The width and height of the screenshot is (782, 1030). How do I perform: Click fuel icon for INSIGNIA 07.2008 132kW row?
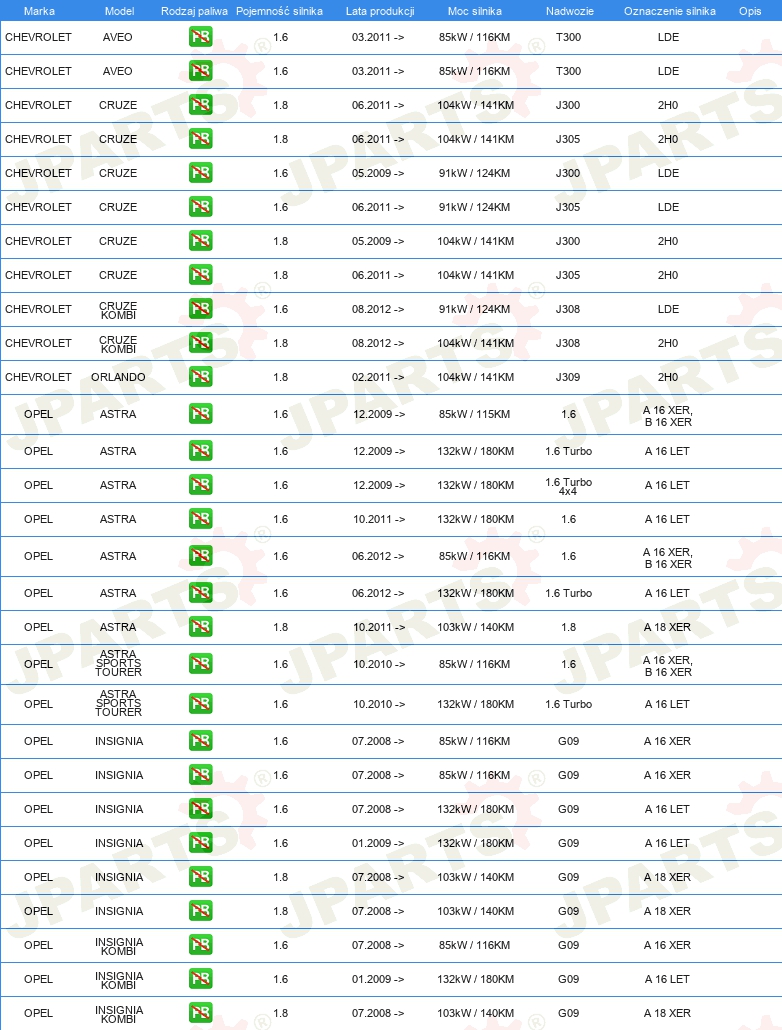(x=200, y=809)
